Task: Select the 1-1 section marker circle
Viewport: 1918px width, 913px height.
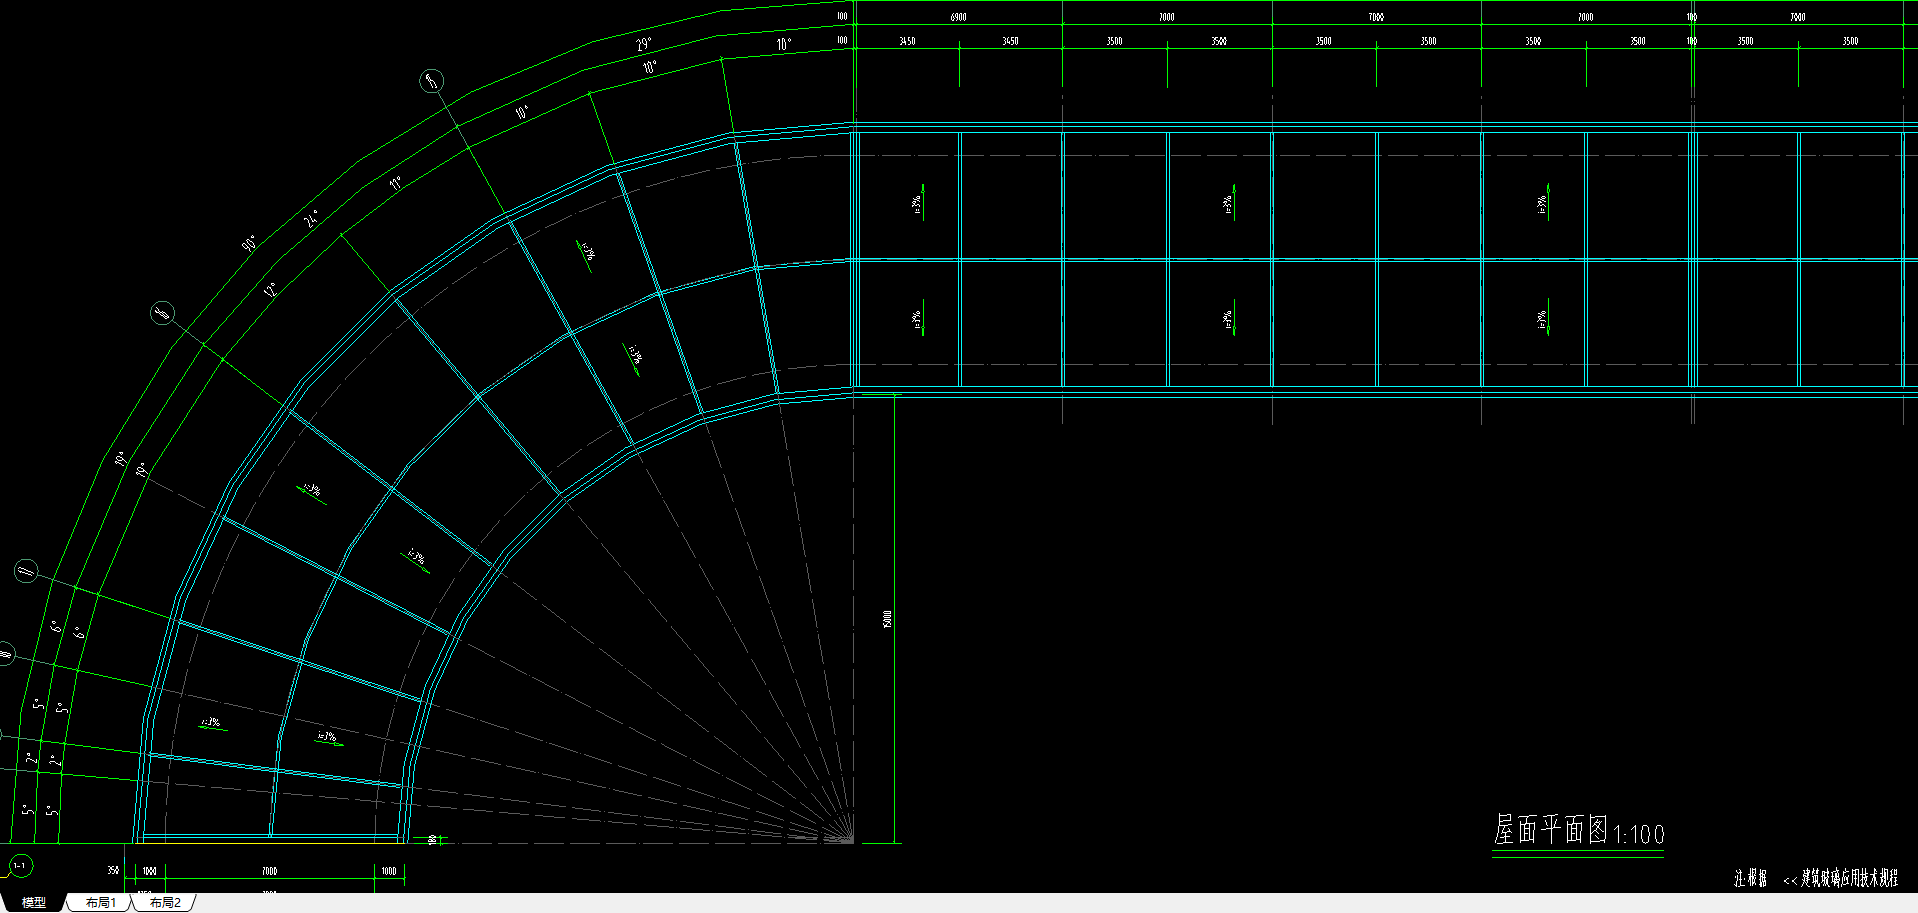Action: (20, 866)
